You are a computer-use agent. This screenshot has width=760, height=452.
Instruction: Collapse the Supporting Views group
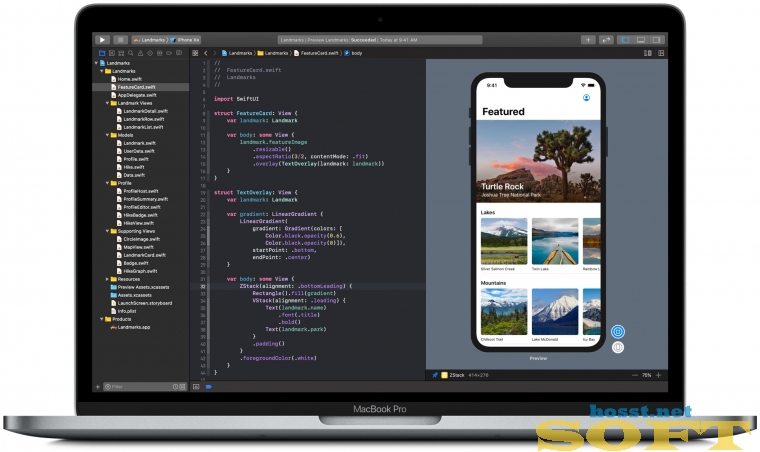pyautogui.click(x=107, y=231)
